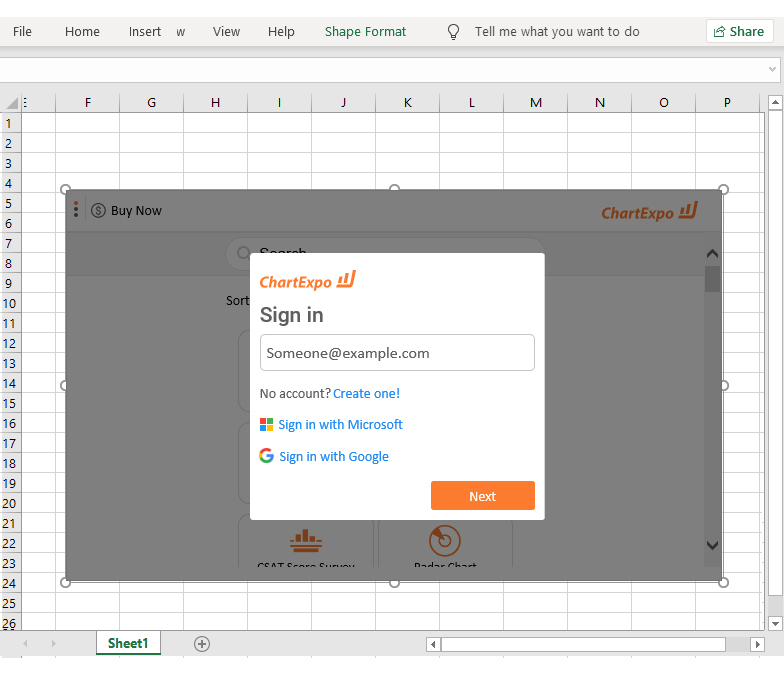Click the lightbulb Tell Me icon
Viewport: 784px width, 673px height.
tap(453, 32)
